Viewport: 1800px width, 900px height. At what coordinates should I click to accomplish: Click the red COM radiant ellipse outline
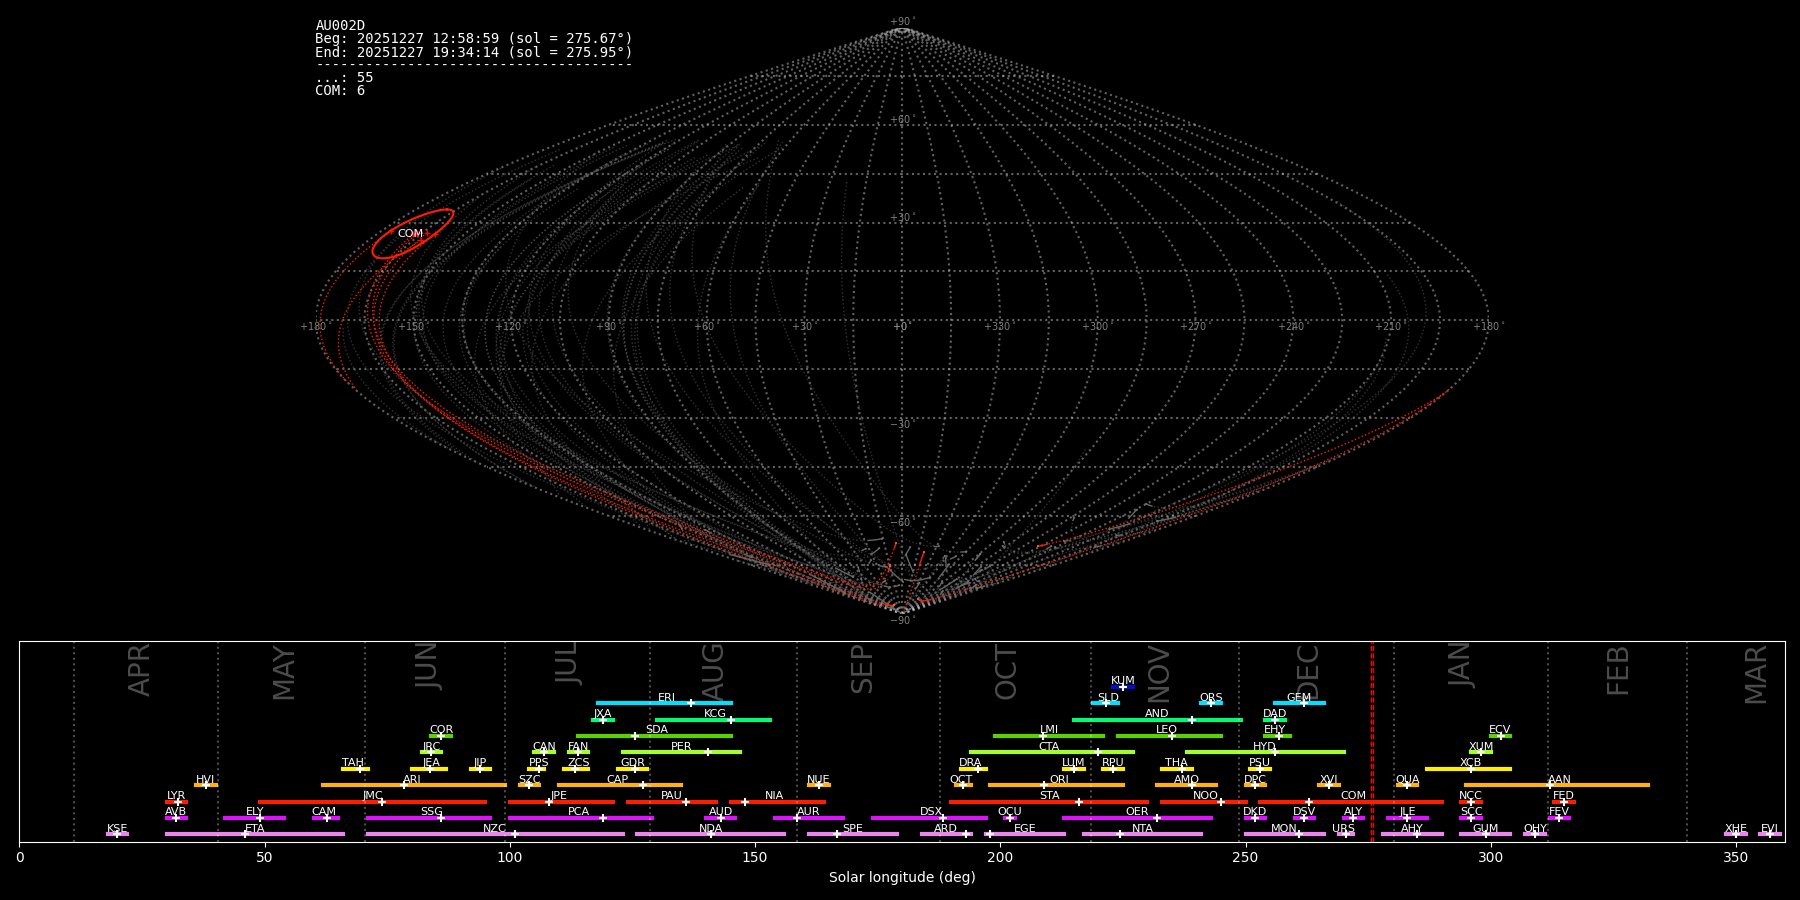click(x=413, y=234)
